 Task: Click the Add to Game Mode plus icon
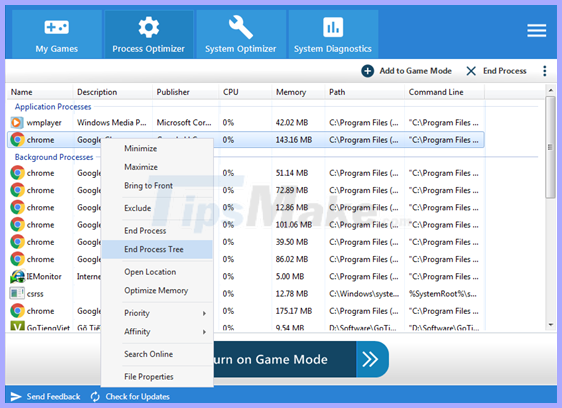[367, 71]
